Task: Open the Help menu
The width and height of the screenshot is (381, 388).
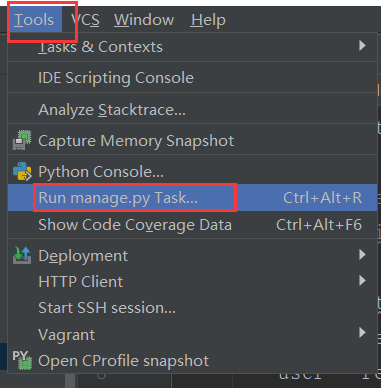Action: pyautogui.click(x=208, y=20)
